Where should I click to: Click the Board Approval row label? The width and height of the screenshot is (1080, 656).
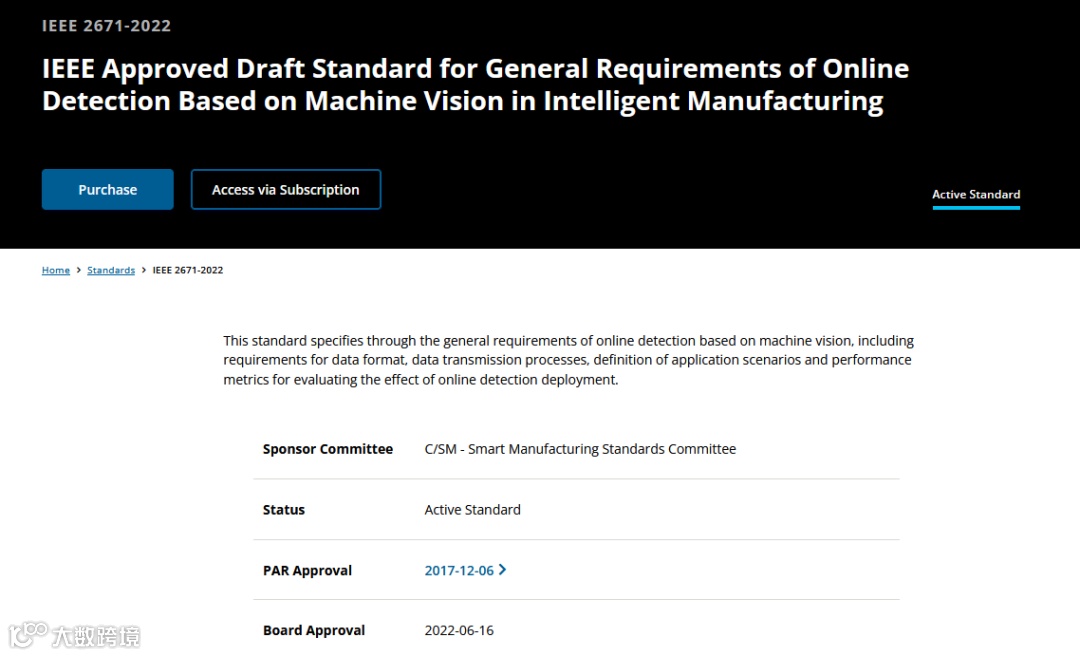314,630
